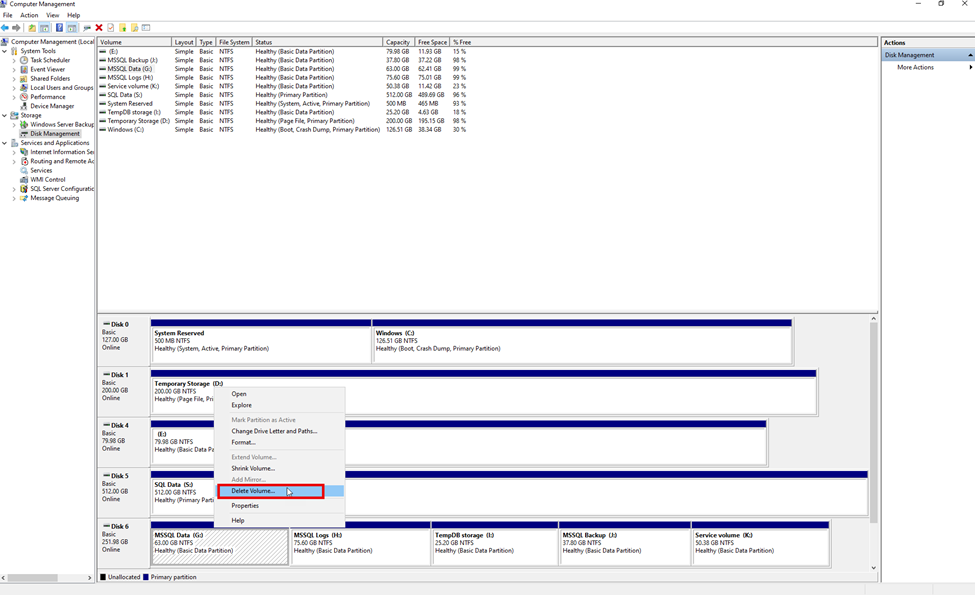Select the TempDB storage (I:) partition block
Screen dimensions: 975x595
coord(494,543)
